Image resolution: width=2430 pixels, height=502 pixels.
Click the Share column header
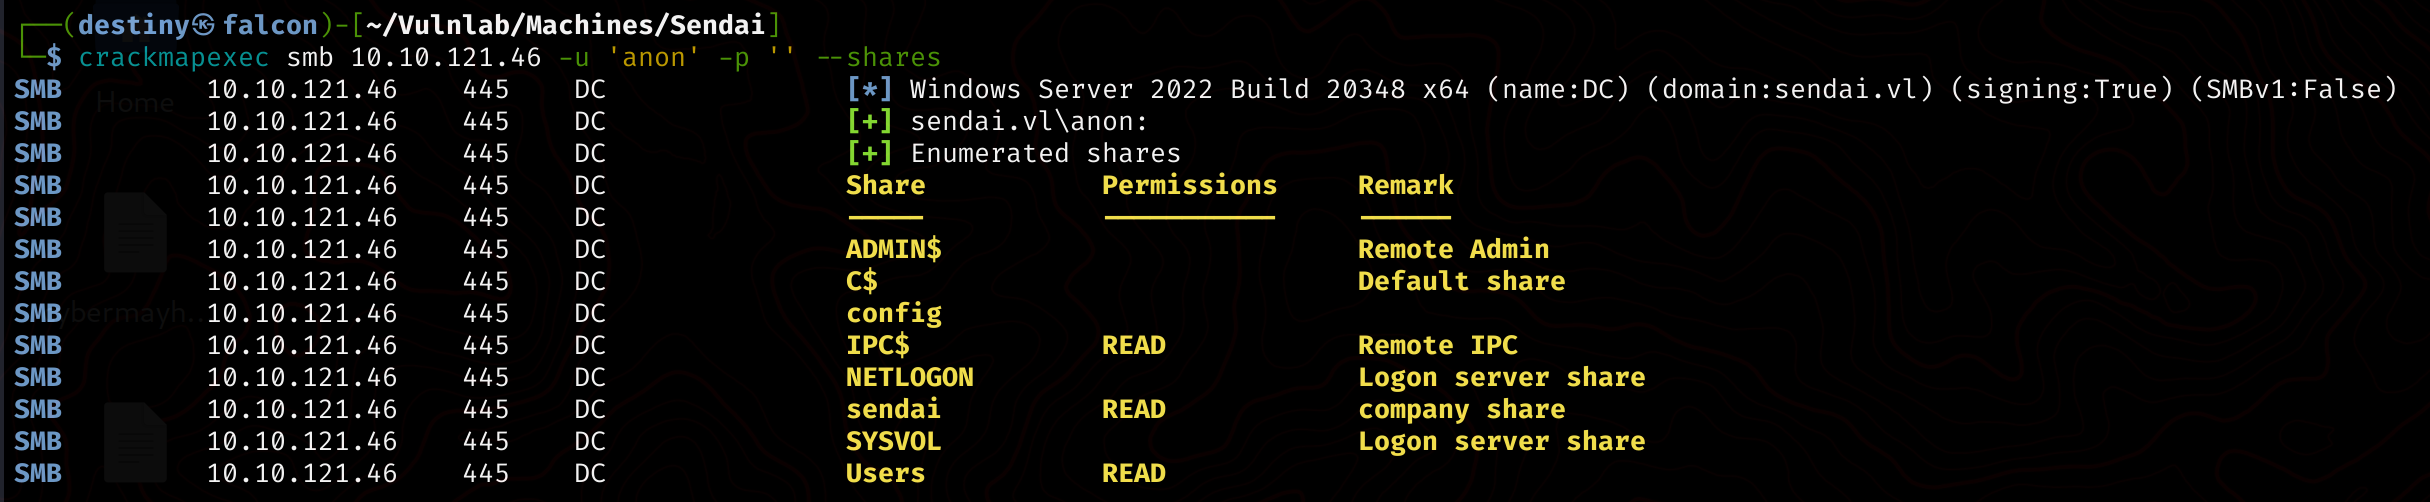885,185
